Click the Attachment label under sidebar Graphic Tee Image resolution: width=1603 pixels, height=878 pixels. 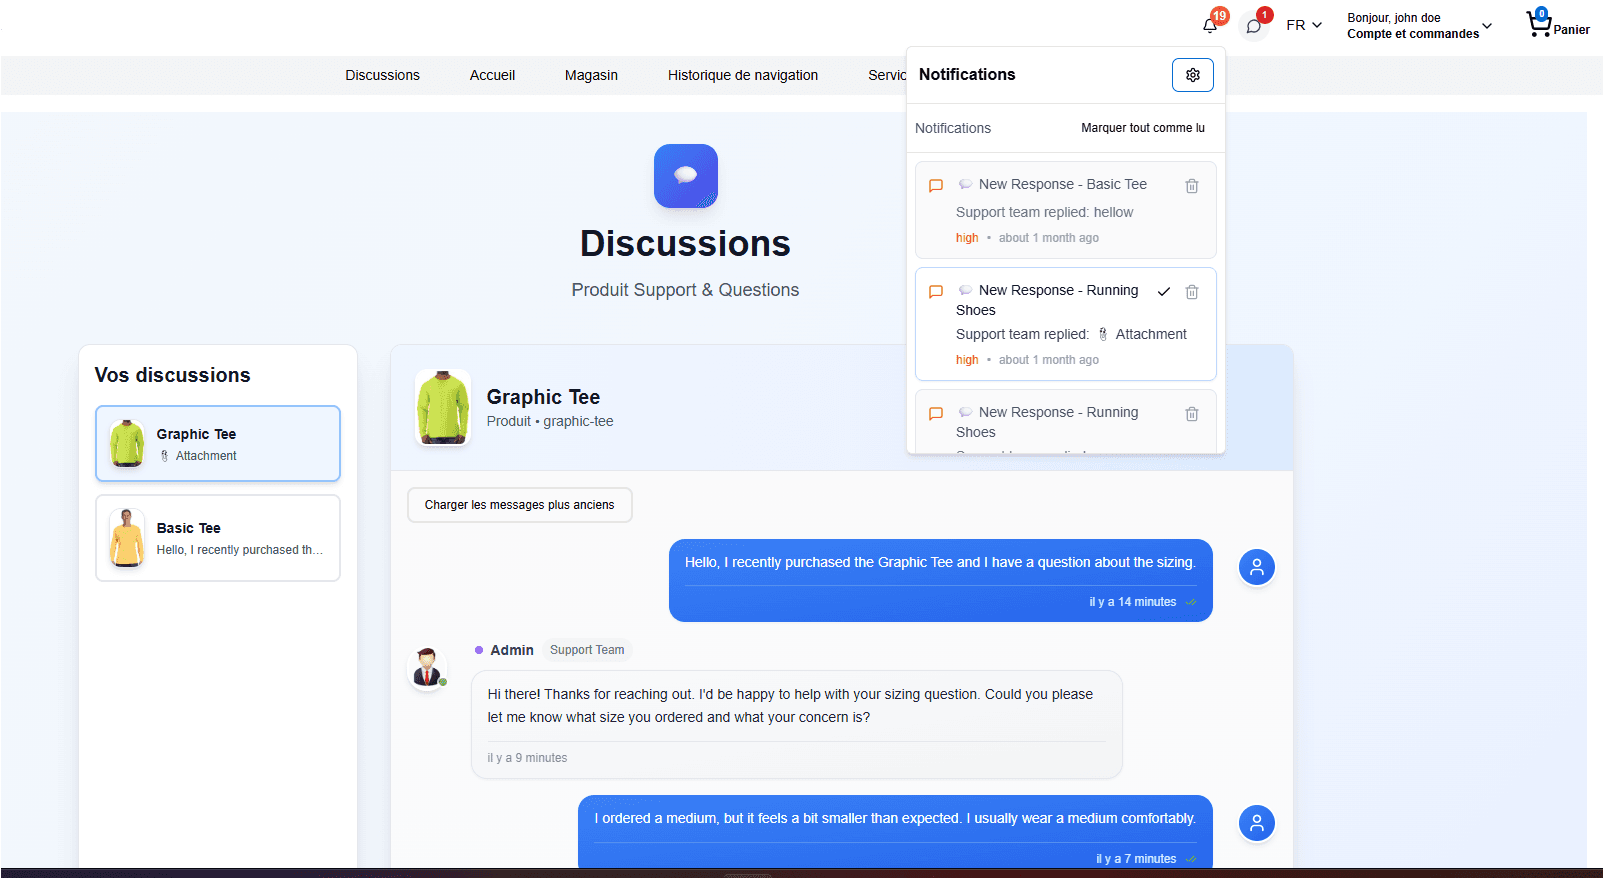click(206, 456)
